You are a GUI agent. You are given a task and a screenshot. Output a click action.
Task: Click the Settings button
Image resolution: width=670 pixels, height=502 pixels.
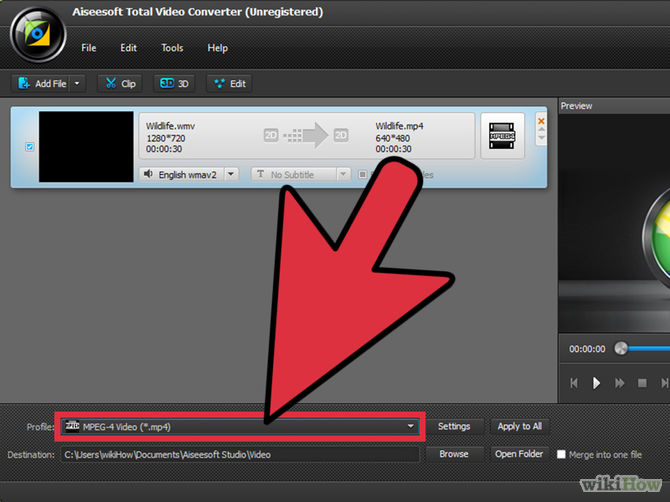pyautogui.click(x=454, y=426)
